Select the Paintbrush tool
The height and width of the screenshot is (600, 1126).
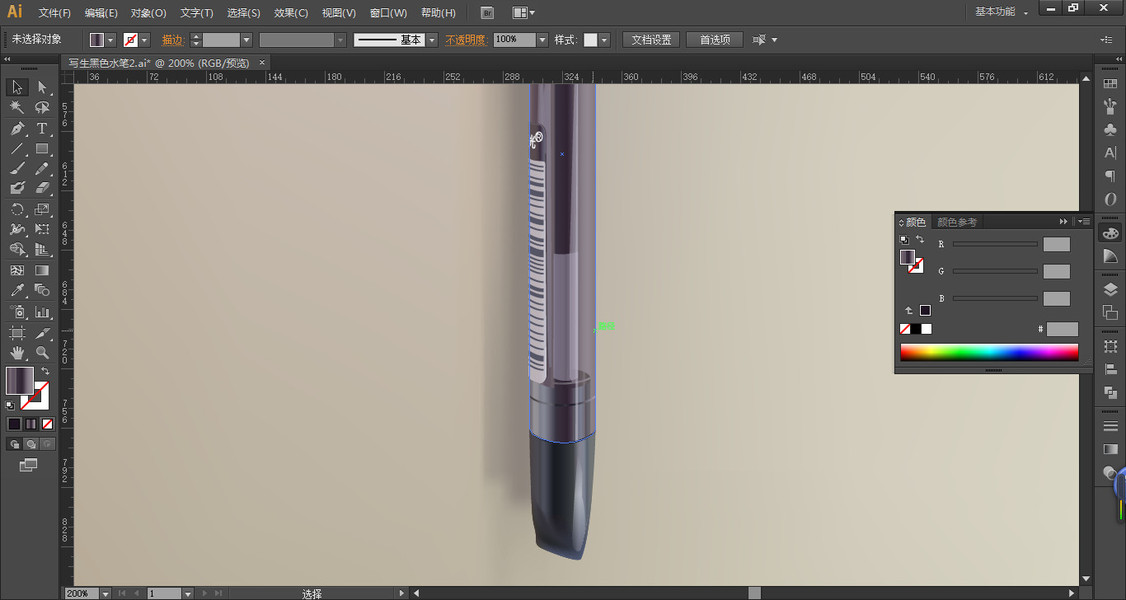click(17, 169)
